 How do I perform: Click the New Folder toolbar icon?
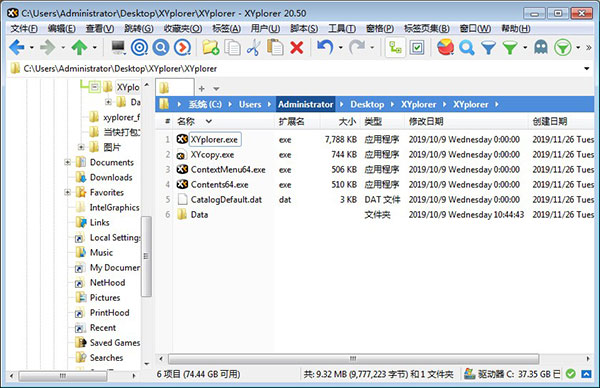pos(210,47)
